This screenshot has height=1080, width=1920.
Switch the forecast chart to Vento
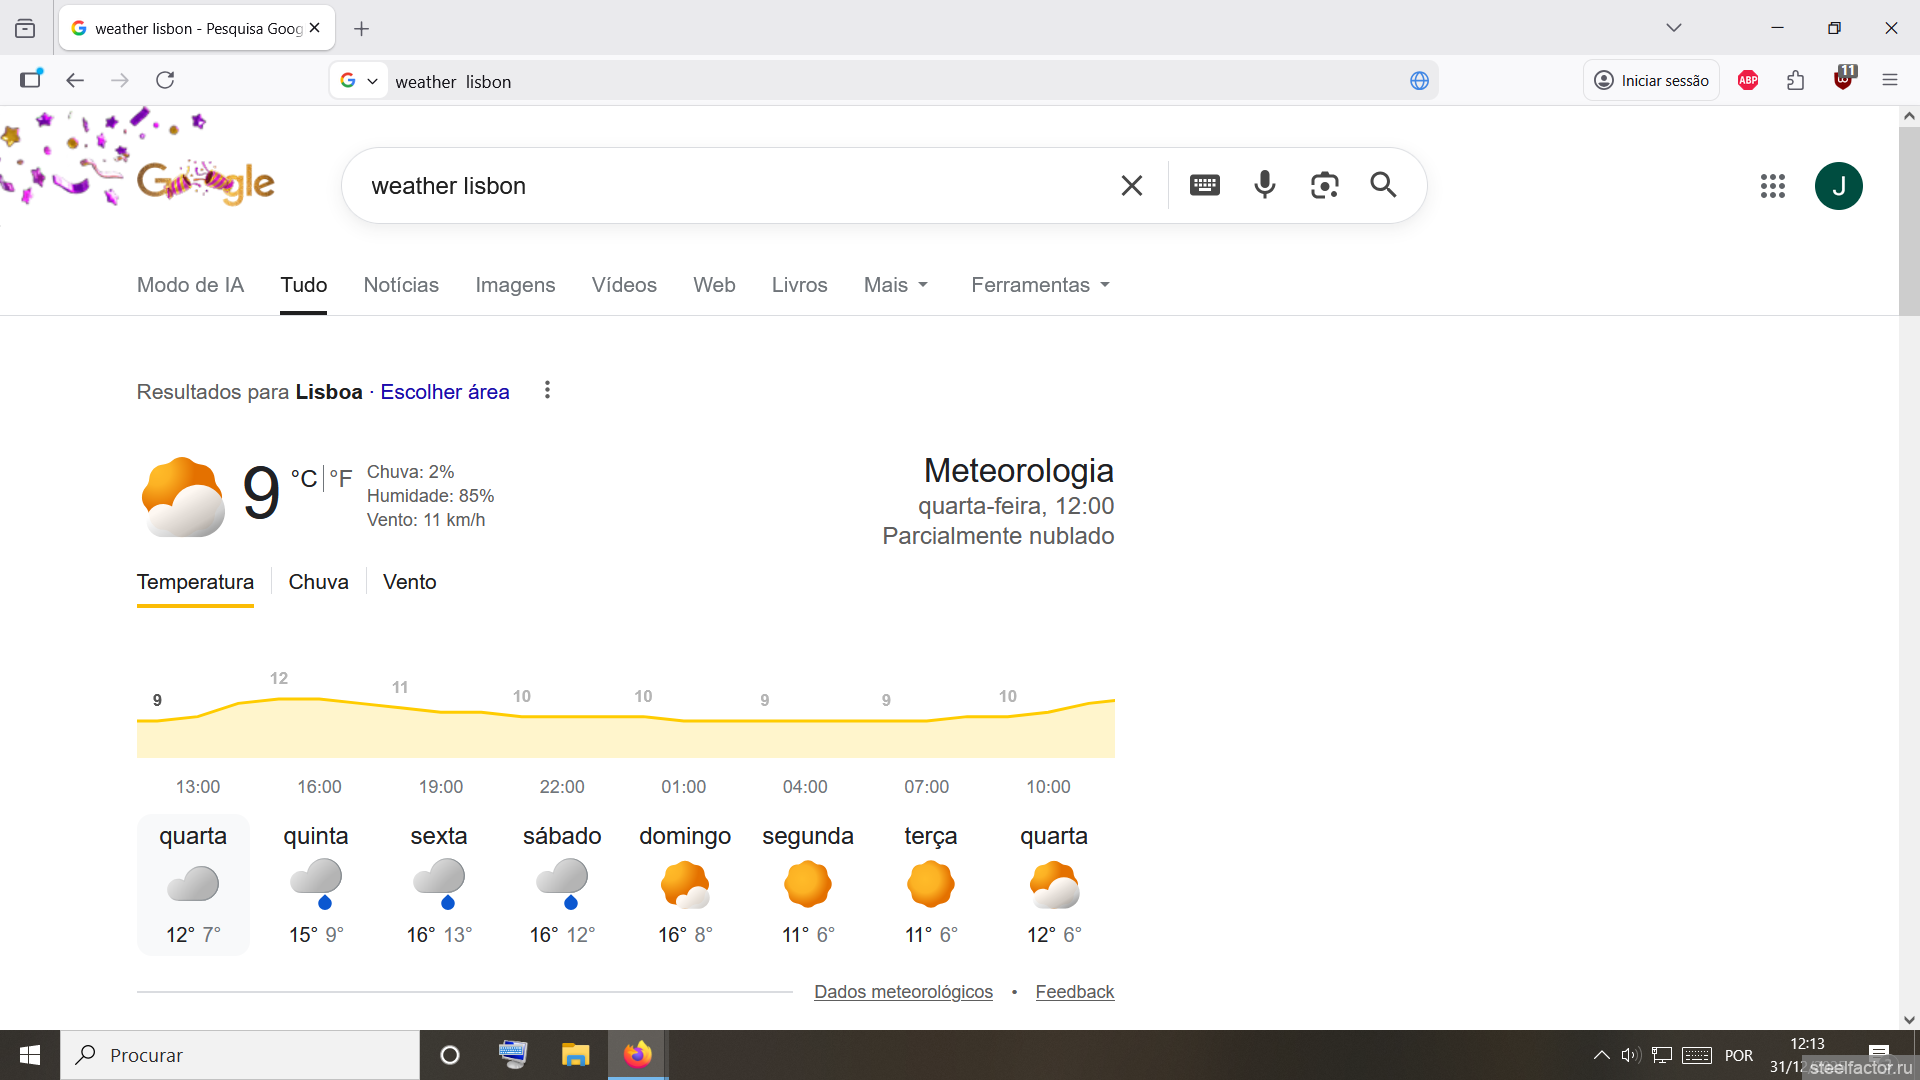[409, 582]
